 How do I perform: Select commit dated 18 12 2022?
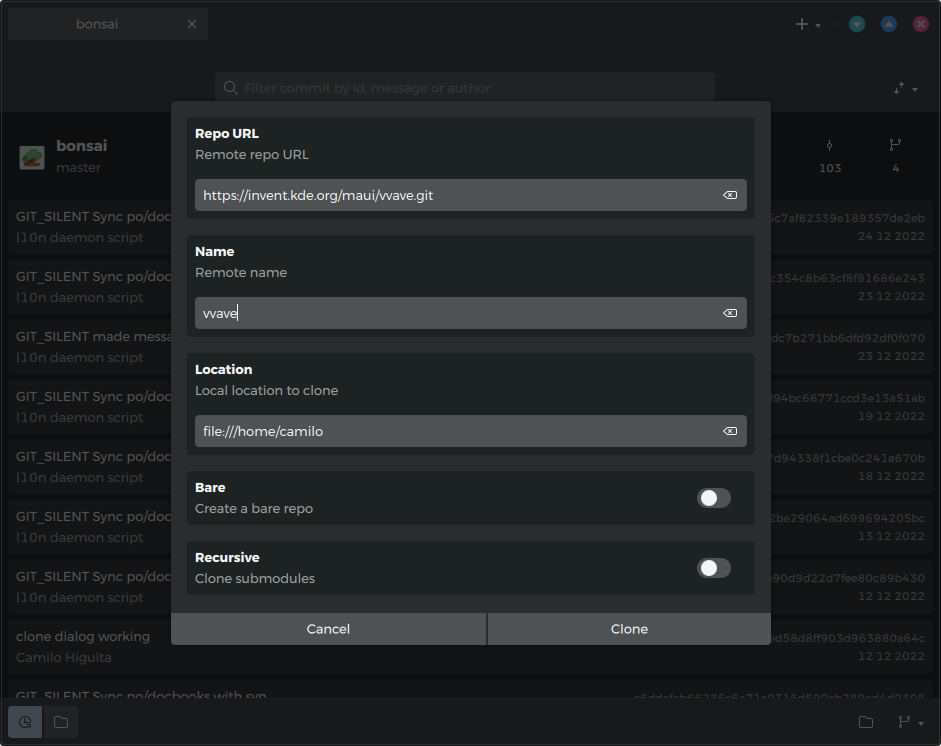click(470, 467)
